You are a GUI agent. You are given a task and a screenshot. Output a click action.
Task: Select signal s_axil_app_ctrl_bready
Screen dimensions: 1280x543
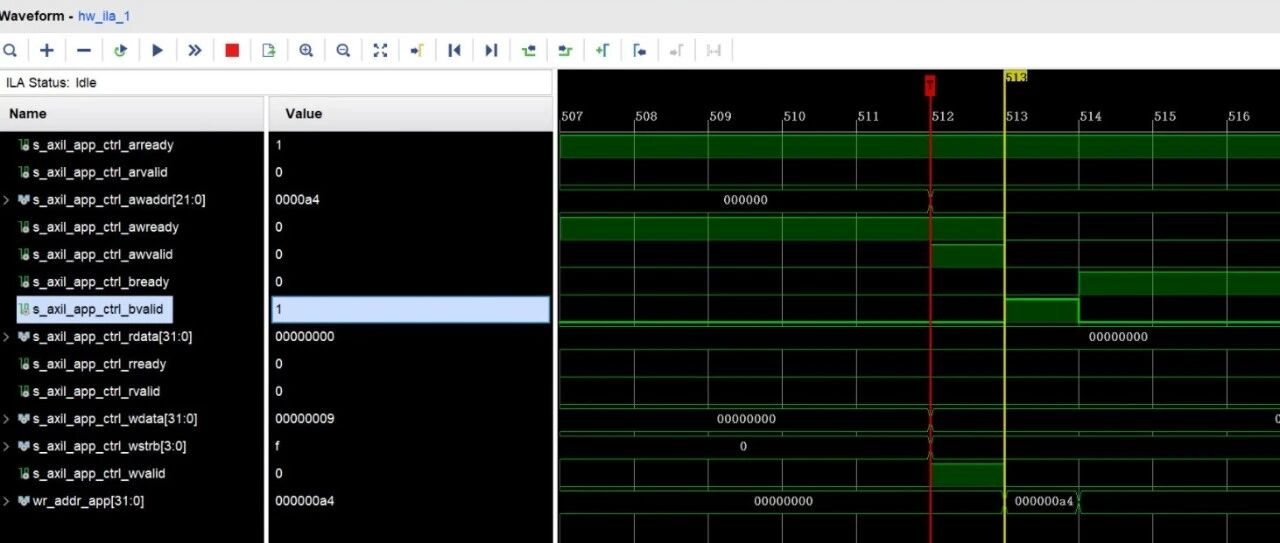click(x=101, y=282)
